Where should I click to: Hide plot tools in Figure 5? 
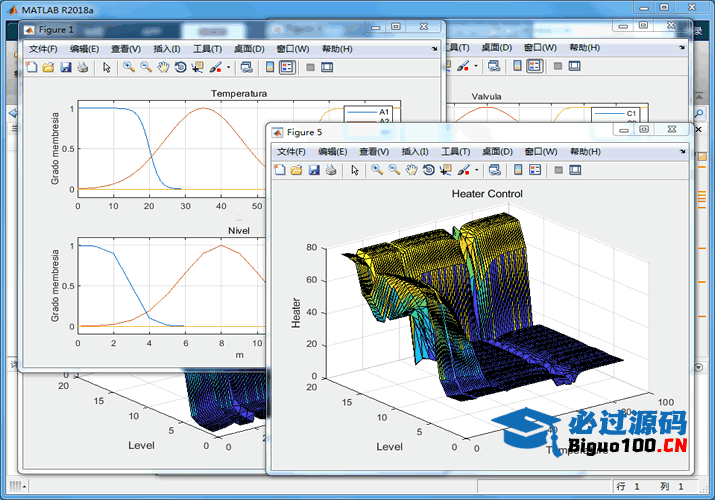coord(559,170)
